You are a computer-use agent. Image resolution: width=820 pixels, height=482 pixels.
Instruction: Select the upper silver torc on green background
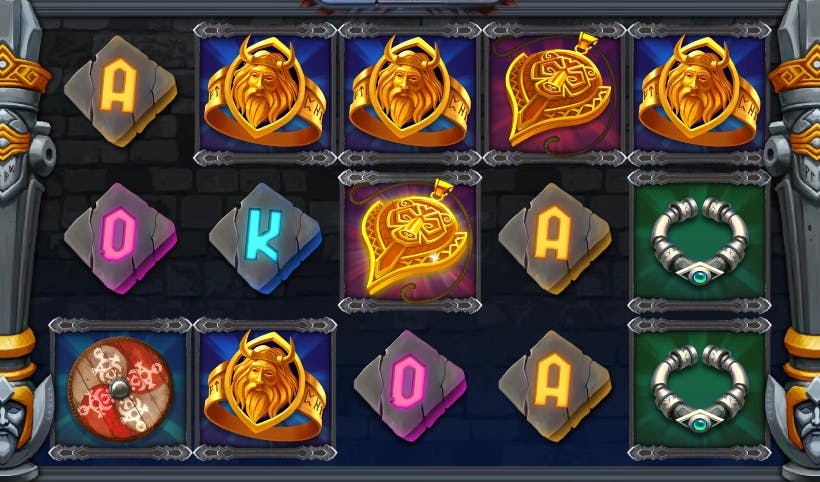[700, 242]
